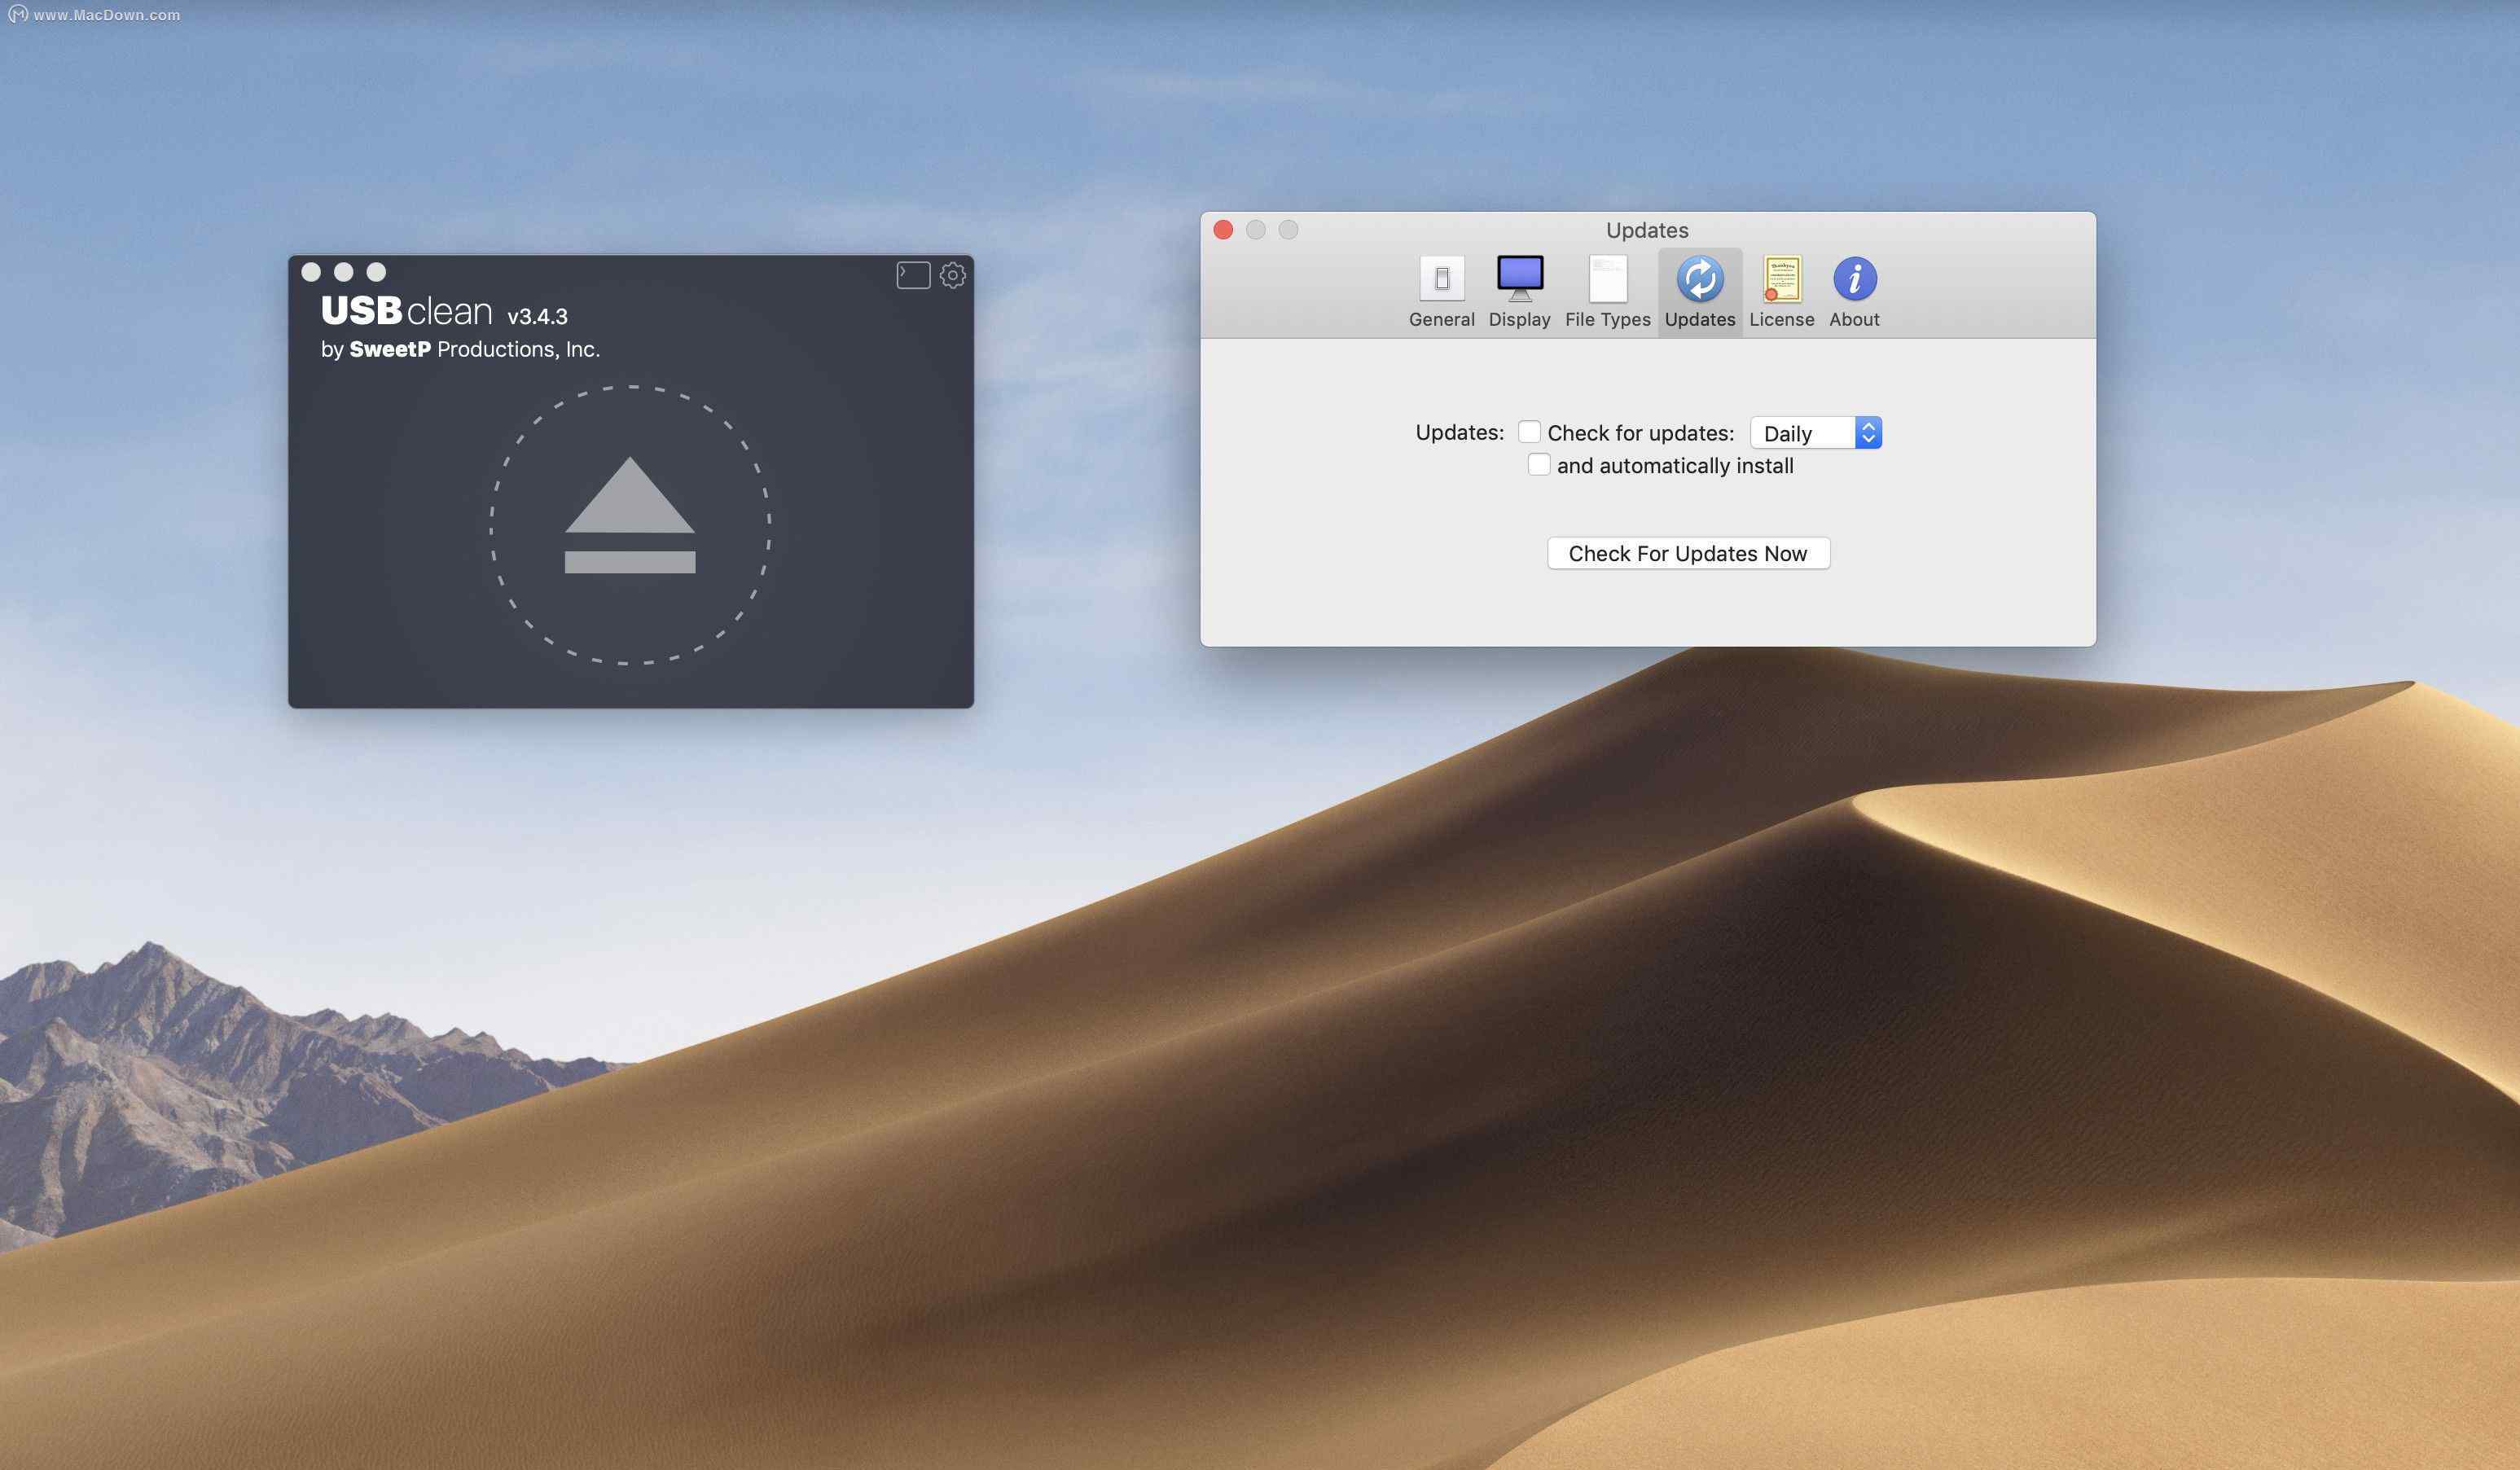The width and height of the screenshot is (2520, 1470).
Task: Enable the Check for updates checkbox
Action: click(1529, 432)
